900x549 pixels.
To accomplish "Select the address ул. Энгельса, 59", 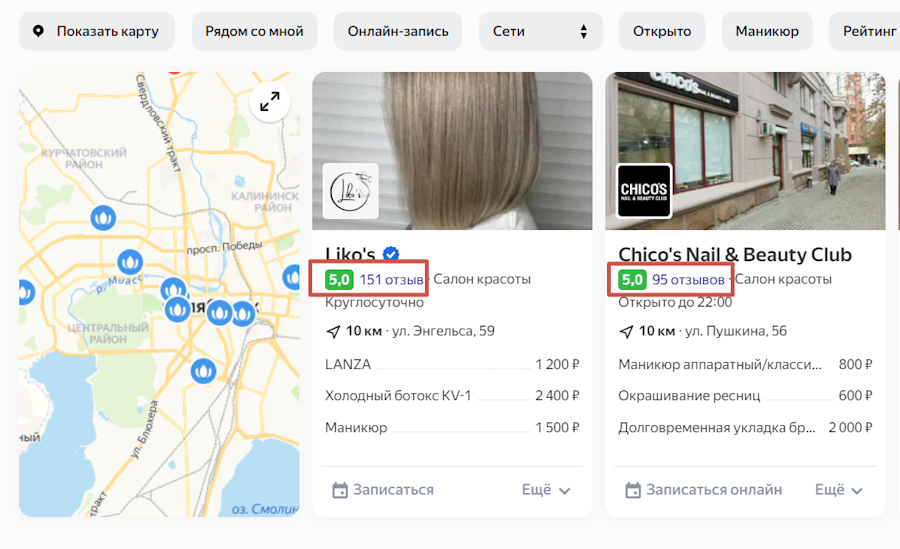I will click(443, 331).
